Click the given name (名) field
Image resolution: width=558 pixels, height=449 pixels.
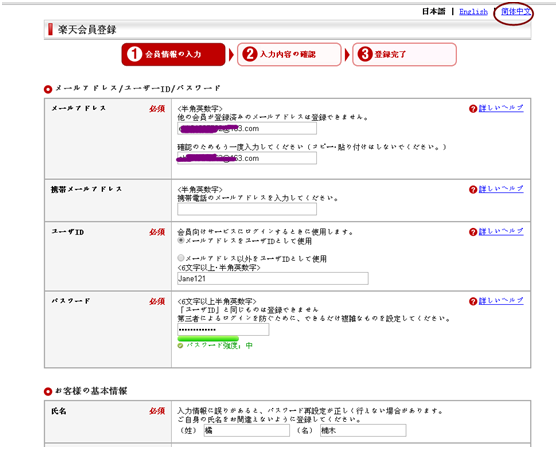(x=363, y=430)
